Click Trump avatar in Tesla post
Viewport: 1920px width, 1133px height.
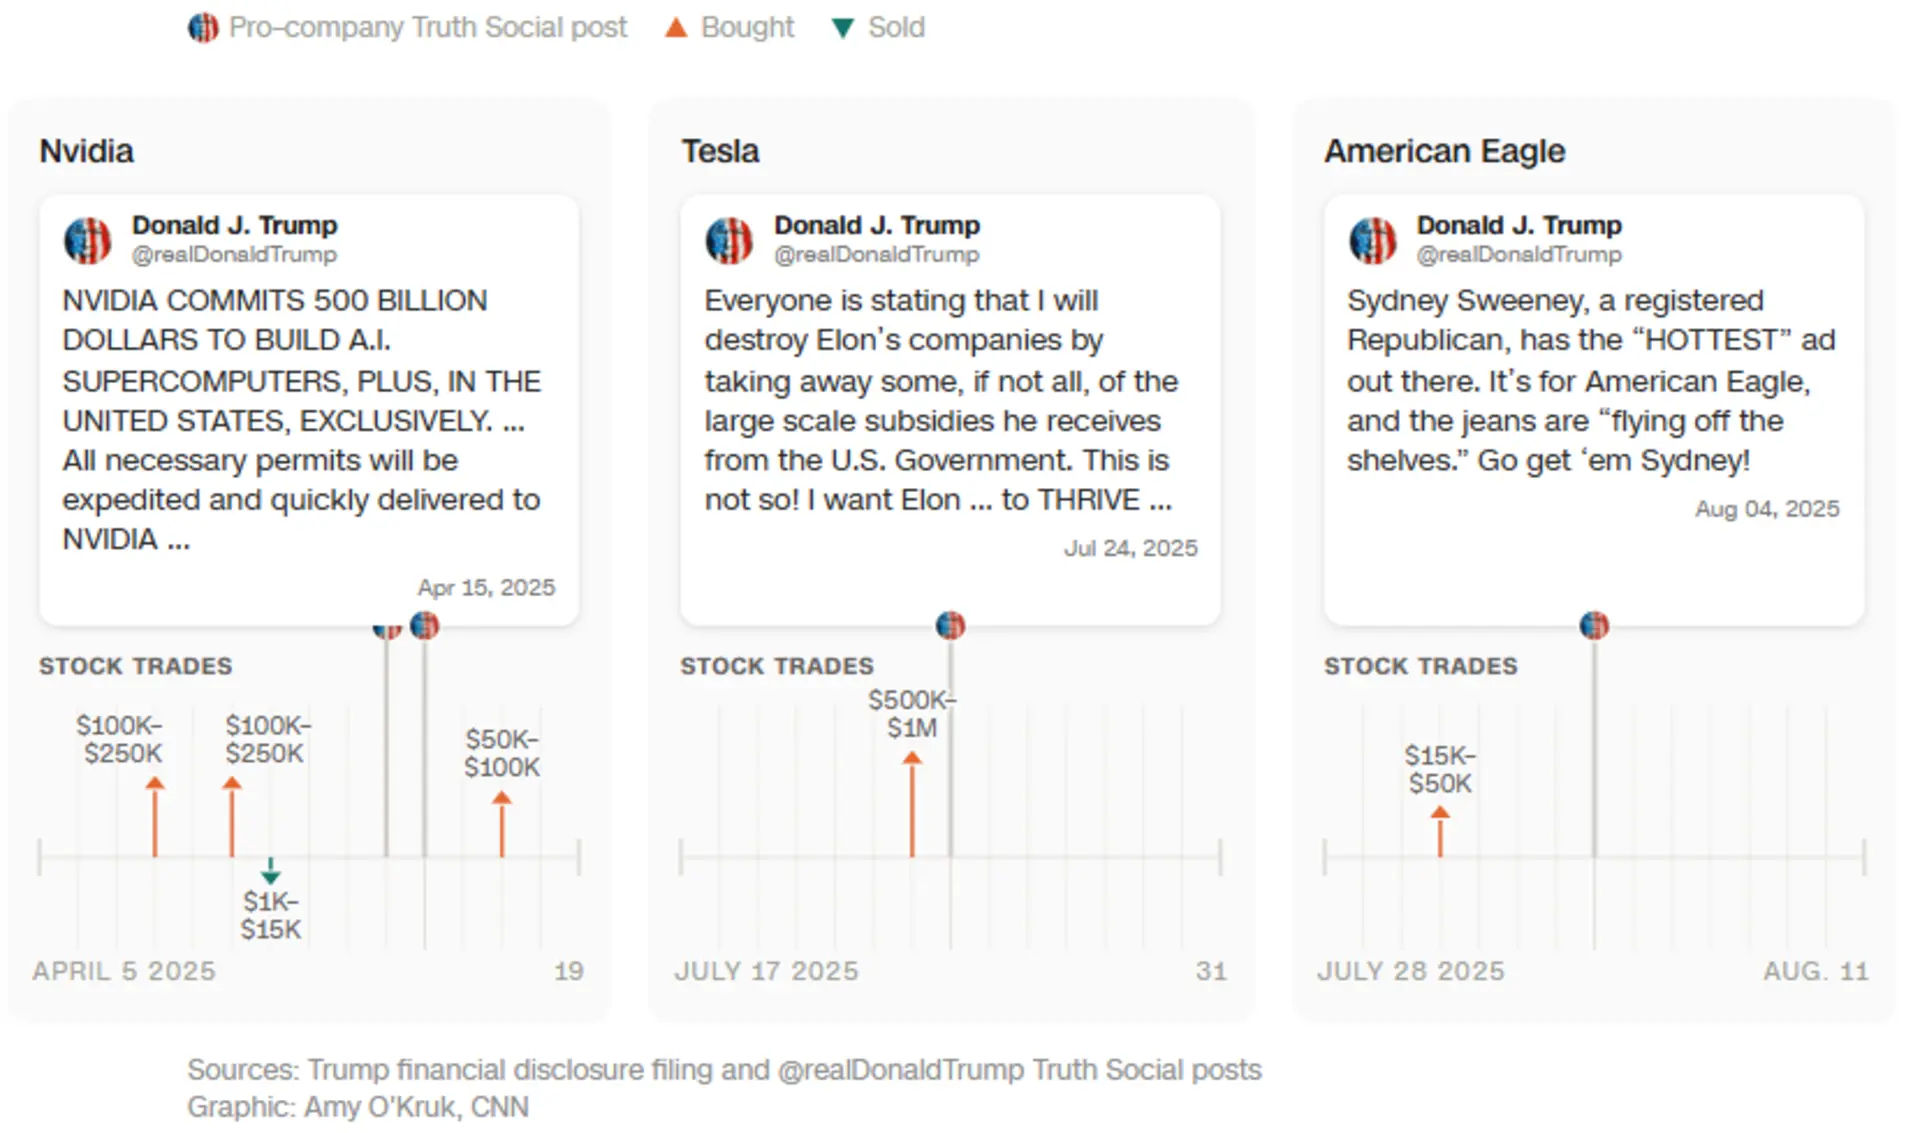point(729,240)
